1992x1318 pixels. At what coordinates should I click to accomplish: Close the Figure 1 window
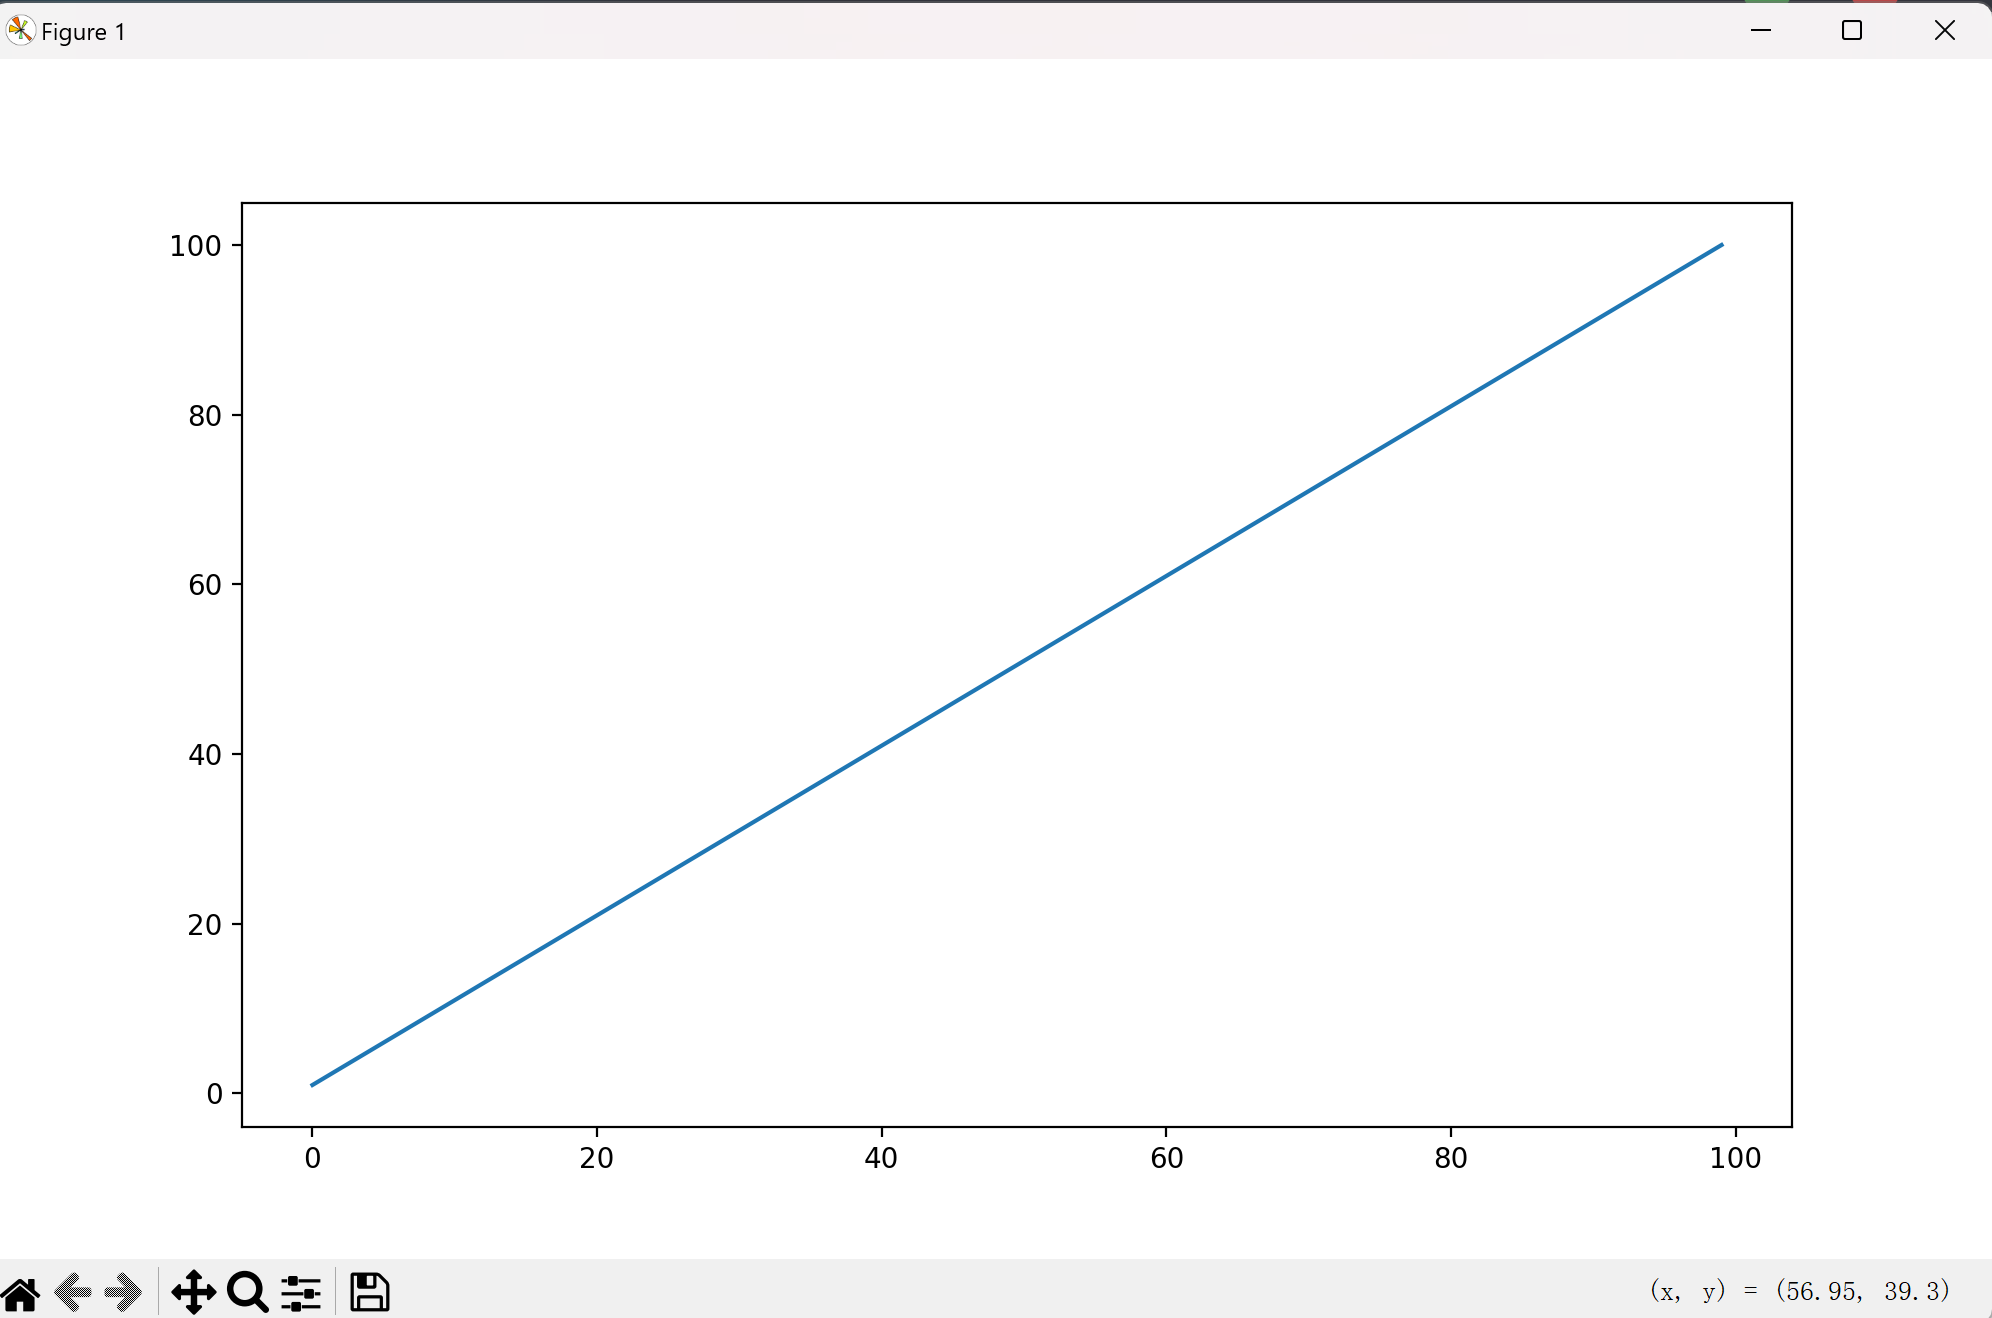(x=1944, y=31)
